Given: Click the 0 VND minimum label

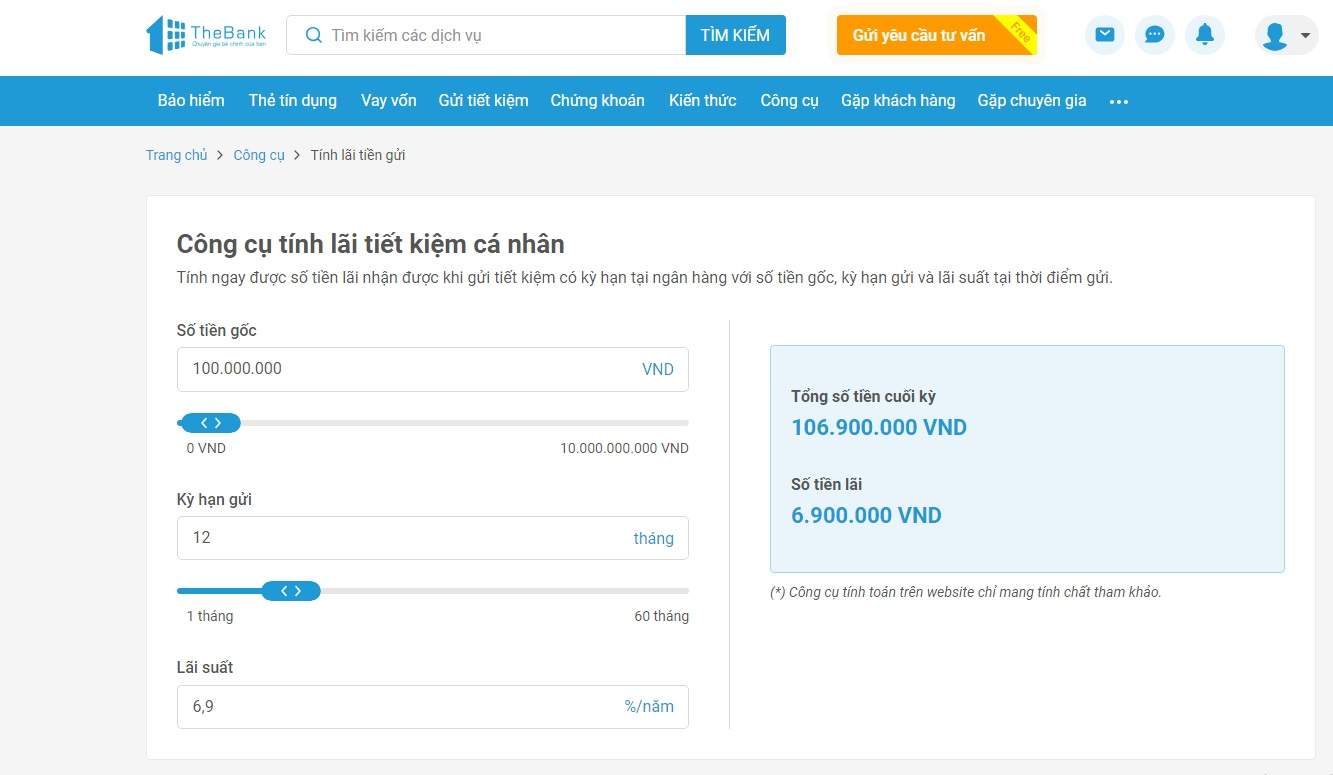Looking at the screenshot, I should 206,448.
